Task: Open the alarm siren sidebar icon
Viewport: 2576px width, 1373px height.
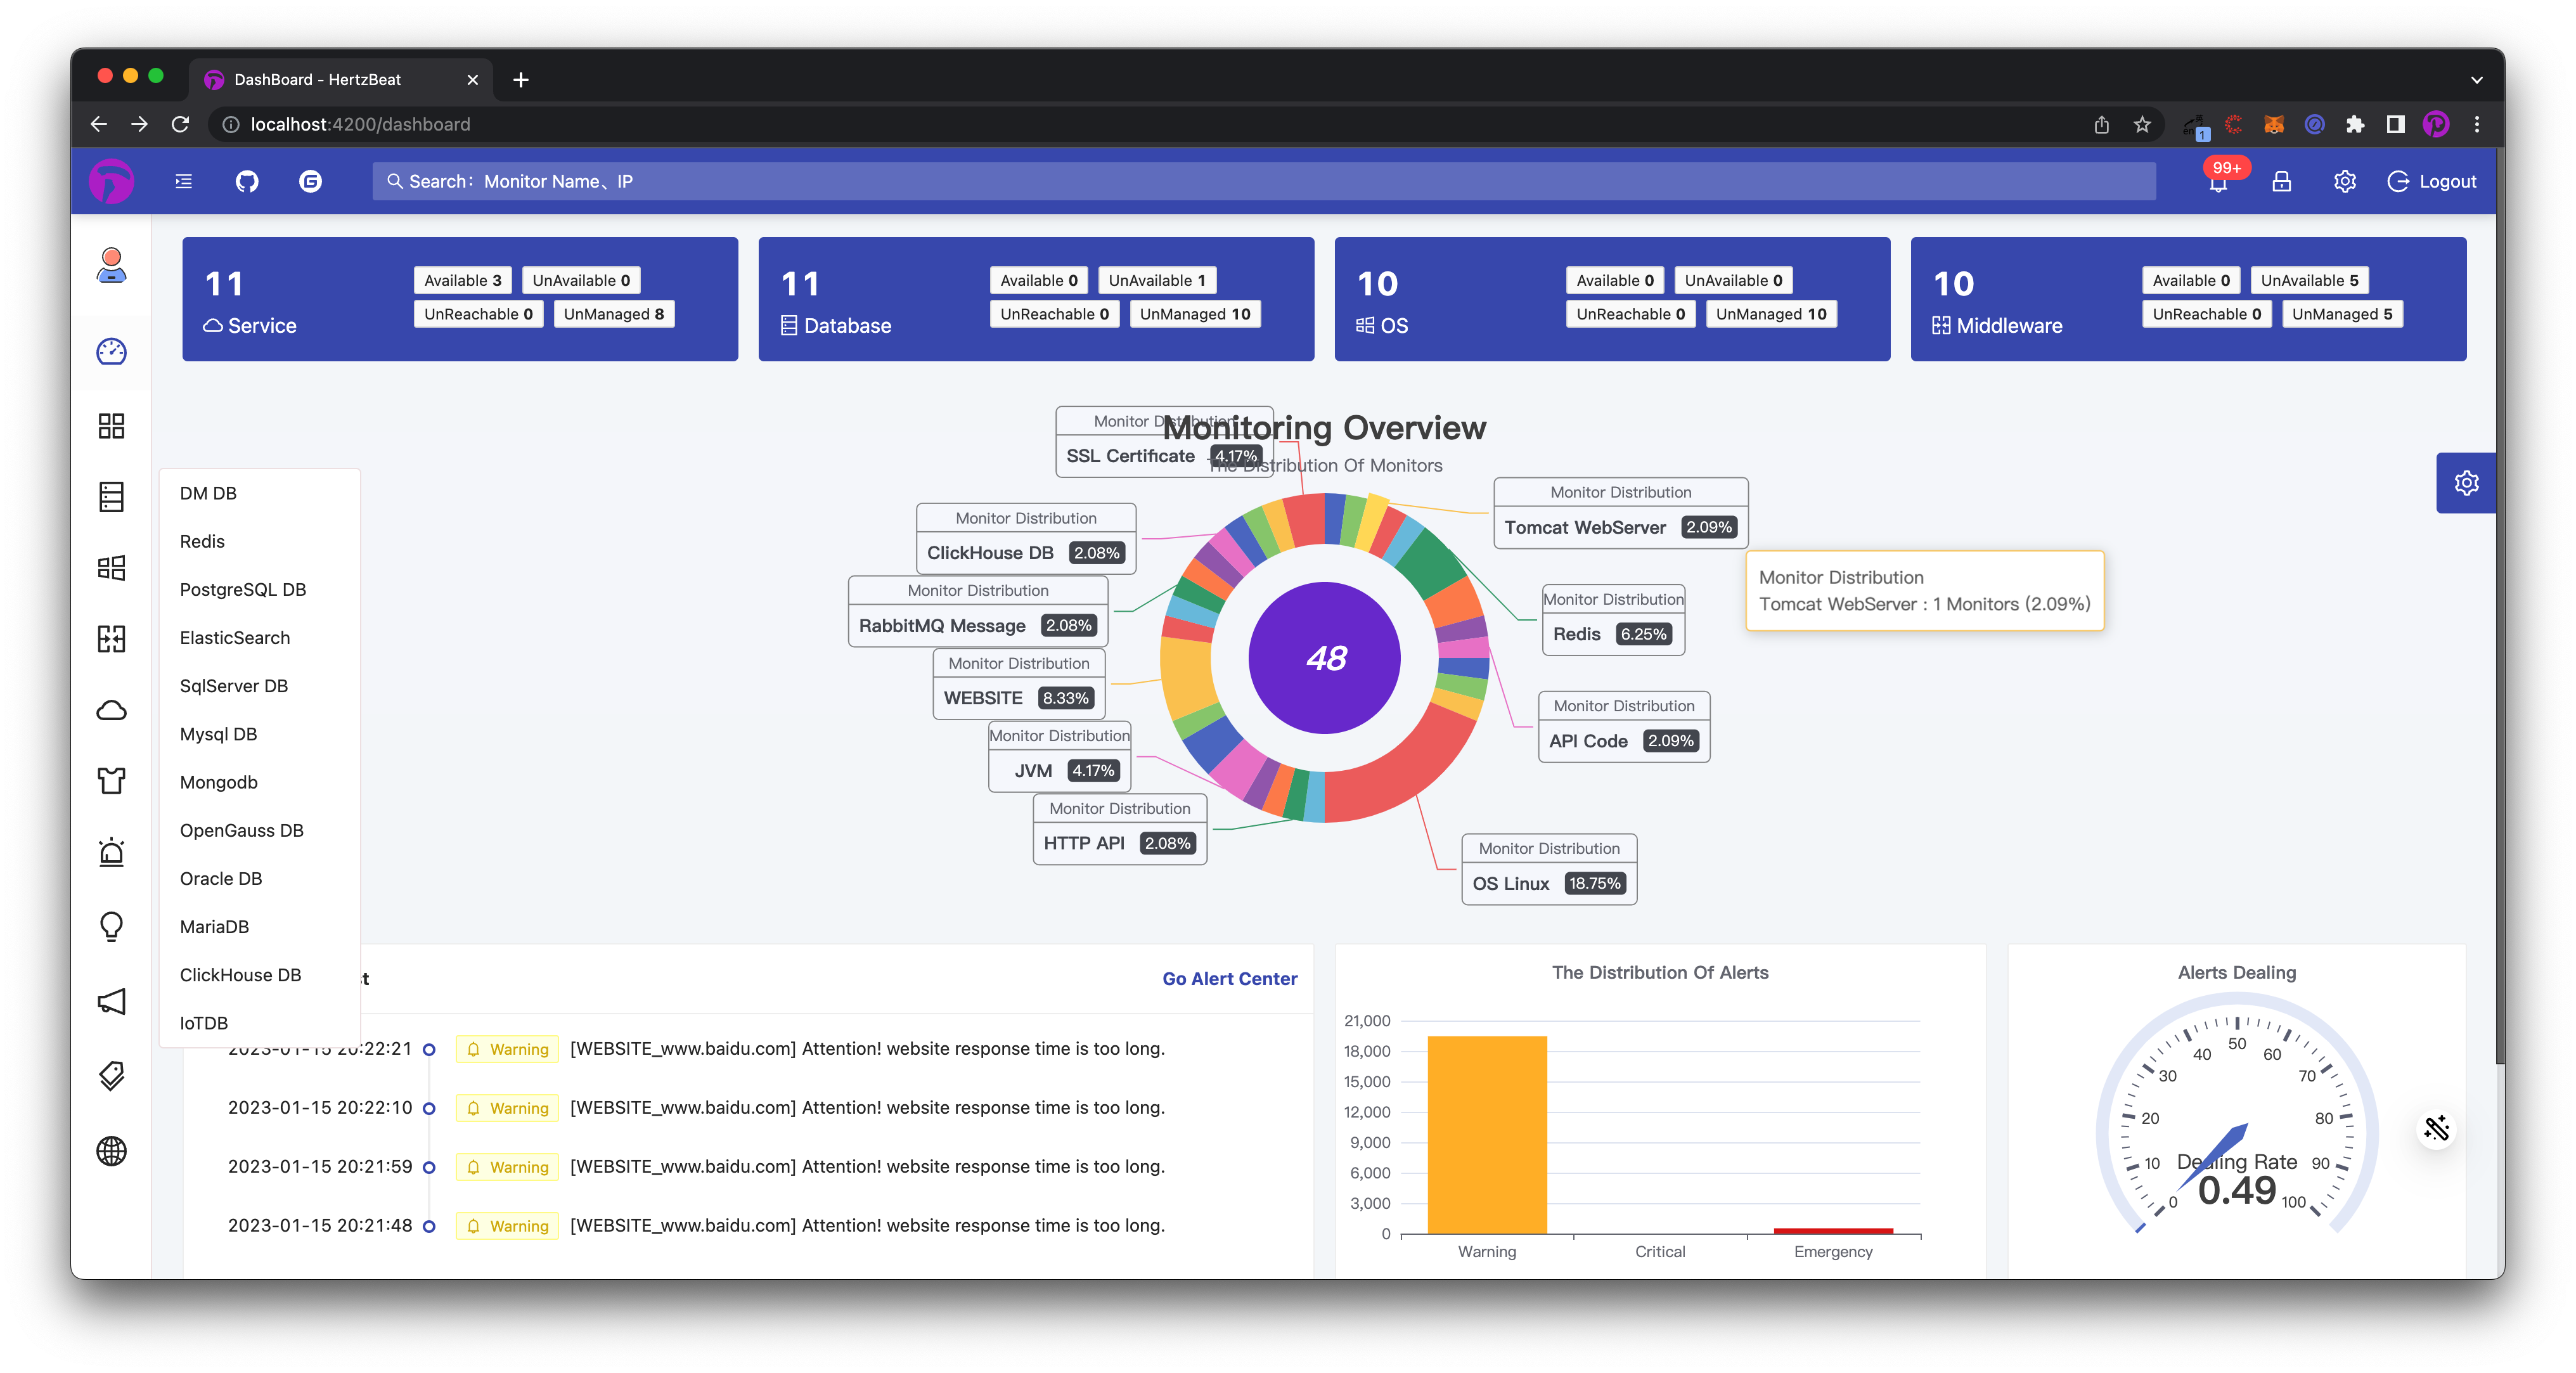Action: [111, 852]
